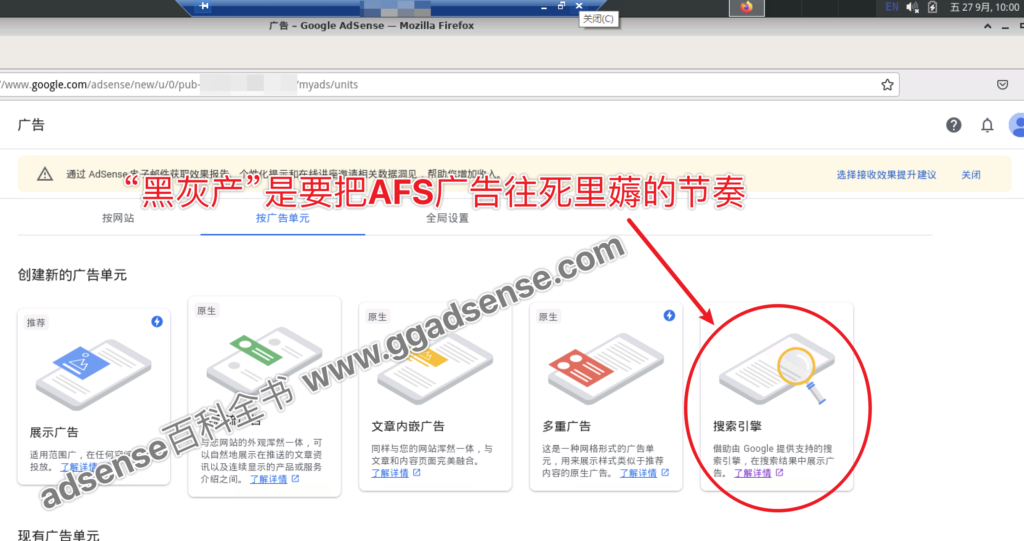
Task: Click external link icon on 文章内嵌广告 card
Action: point(417,472)
